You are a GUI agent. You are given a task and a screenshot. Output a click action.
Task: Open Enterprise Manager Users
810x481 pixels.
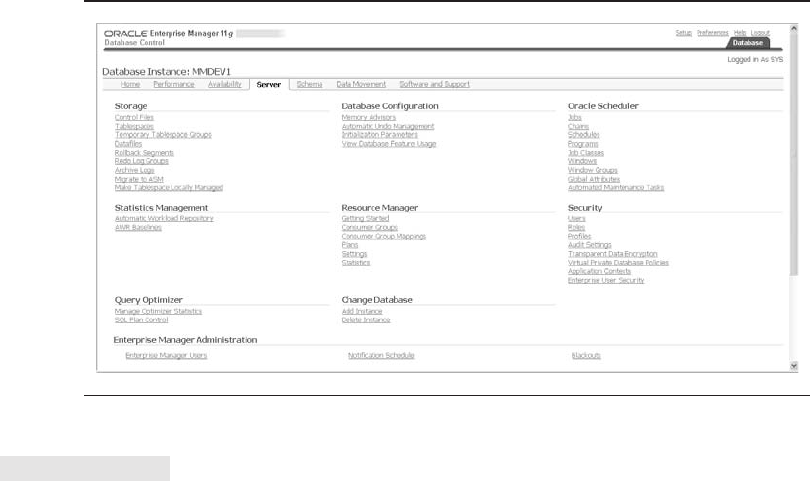point(166,355)
